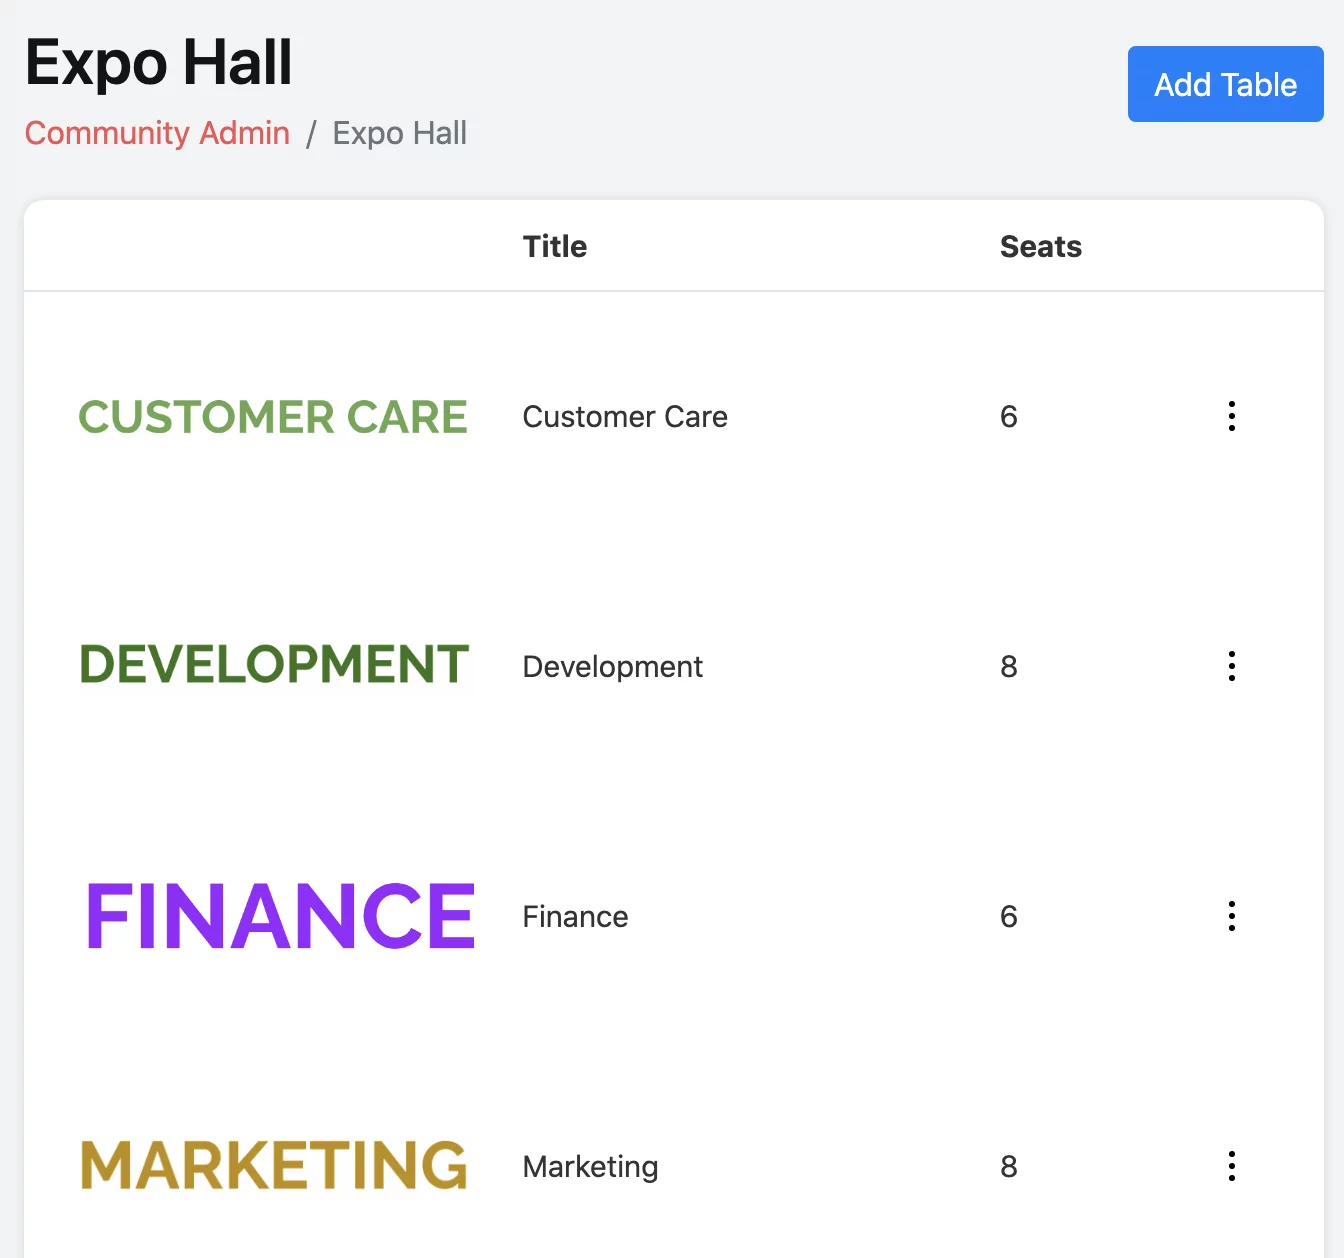
Task: Click the Expo Hall page heading
Action: [158, 62]
